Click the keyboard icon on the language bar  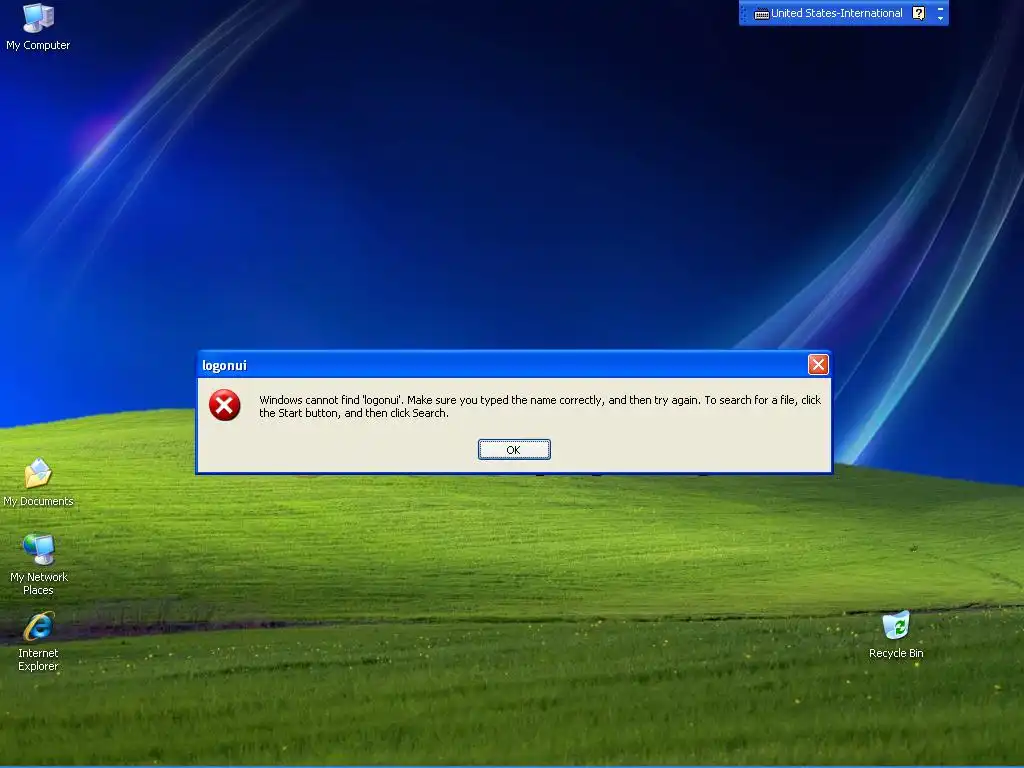[761, 14]
